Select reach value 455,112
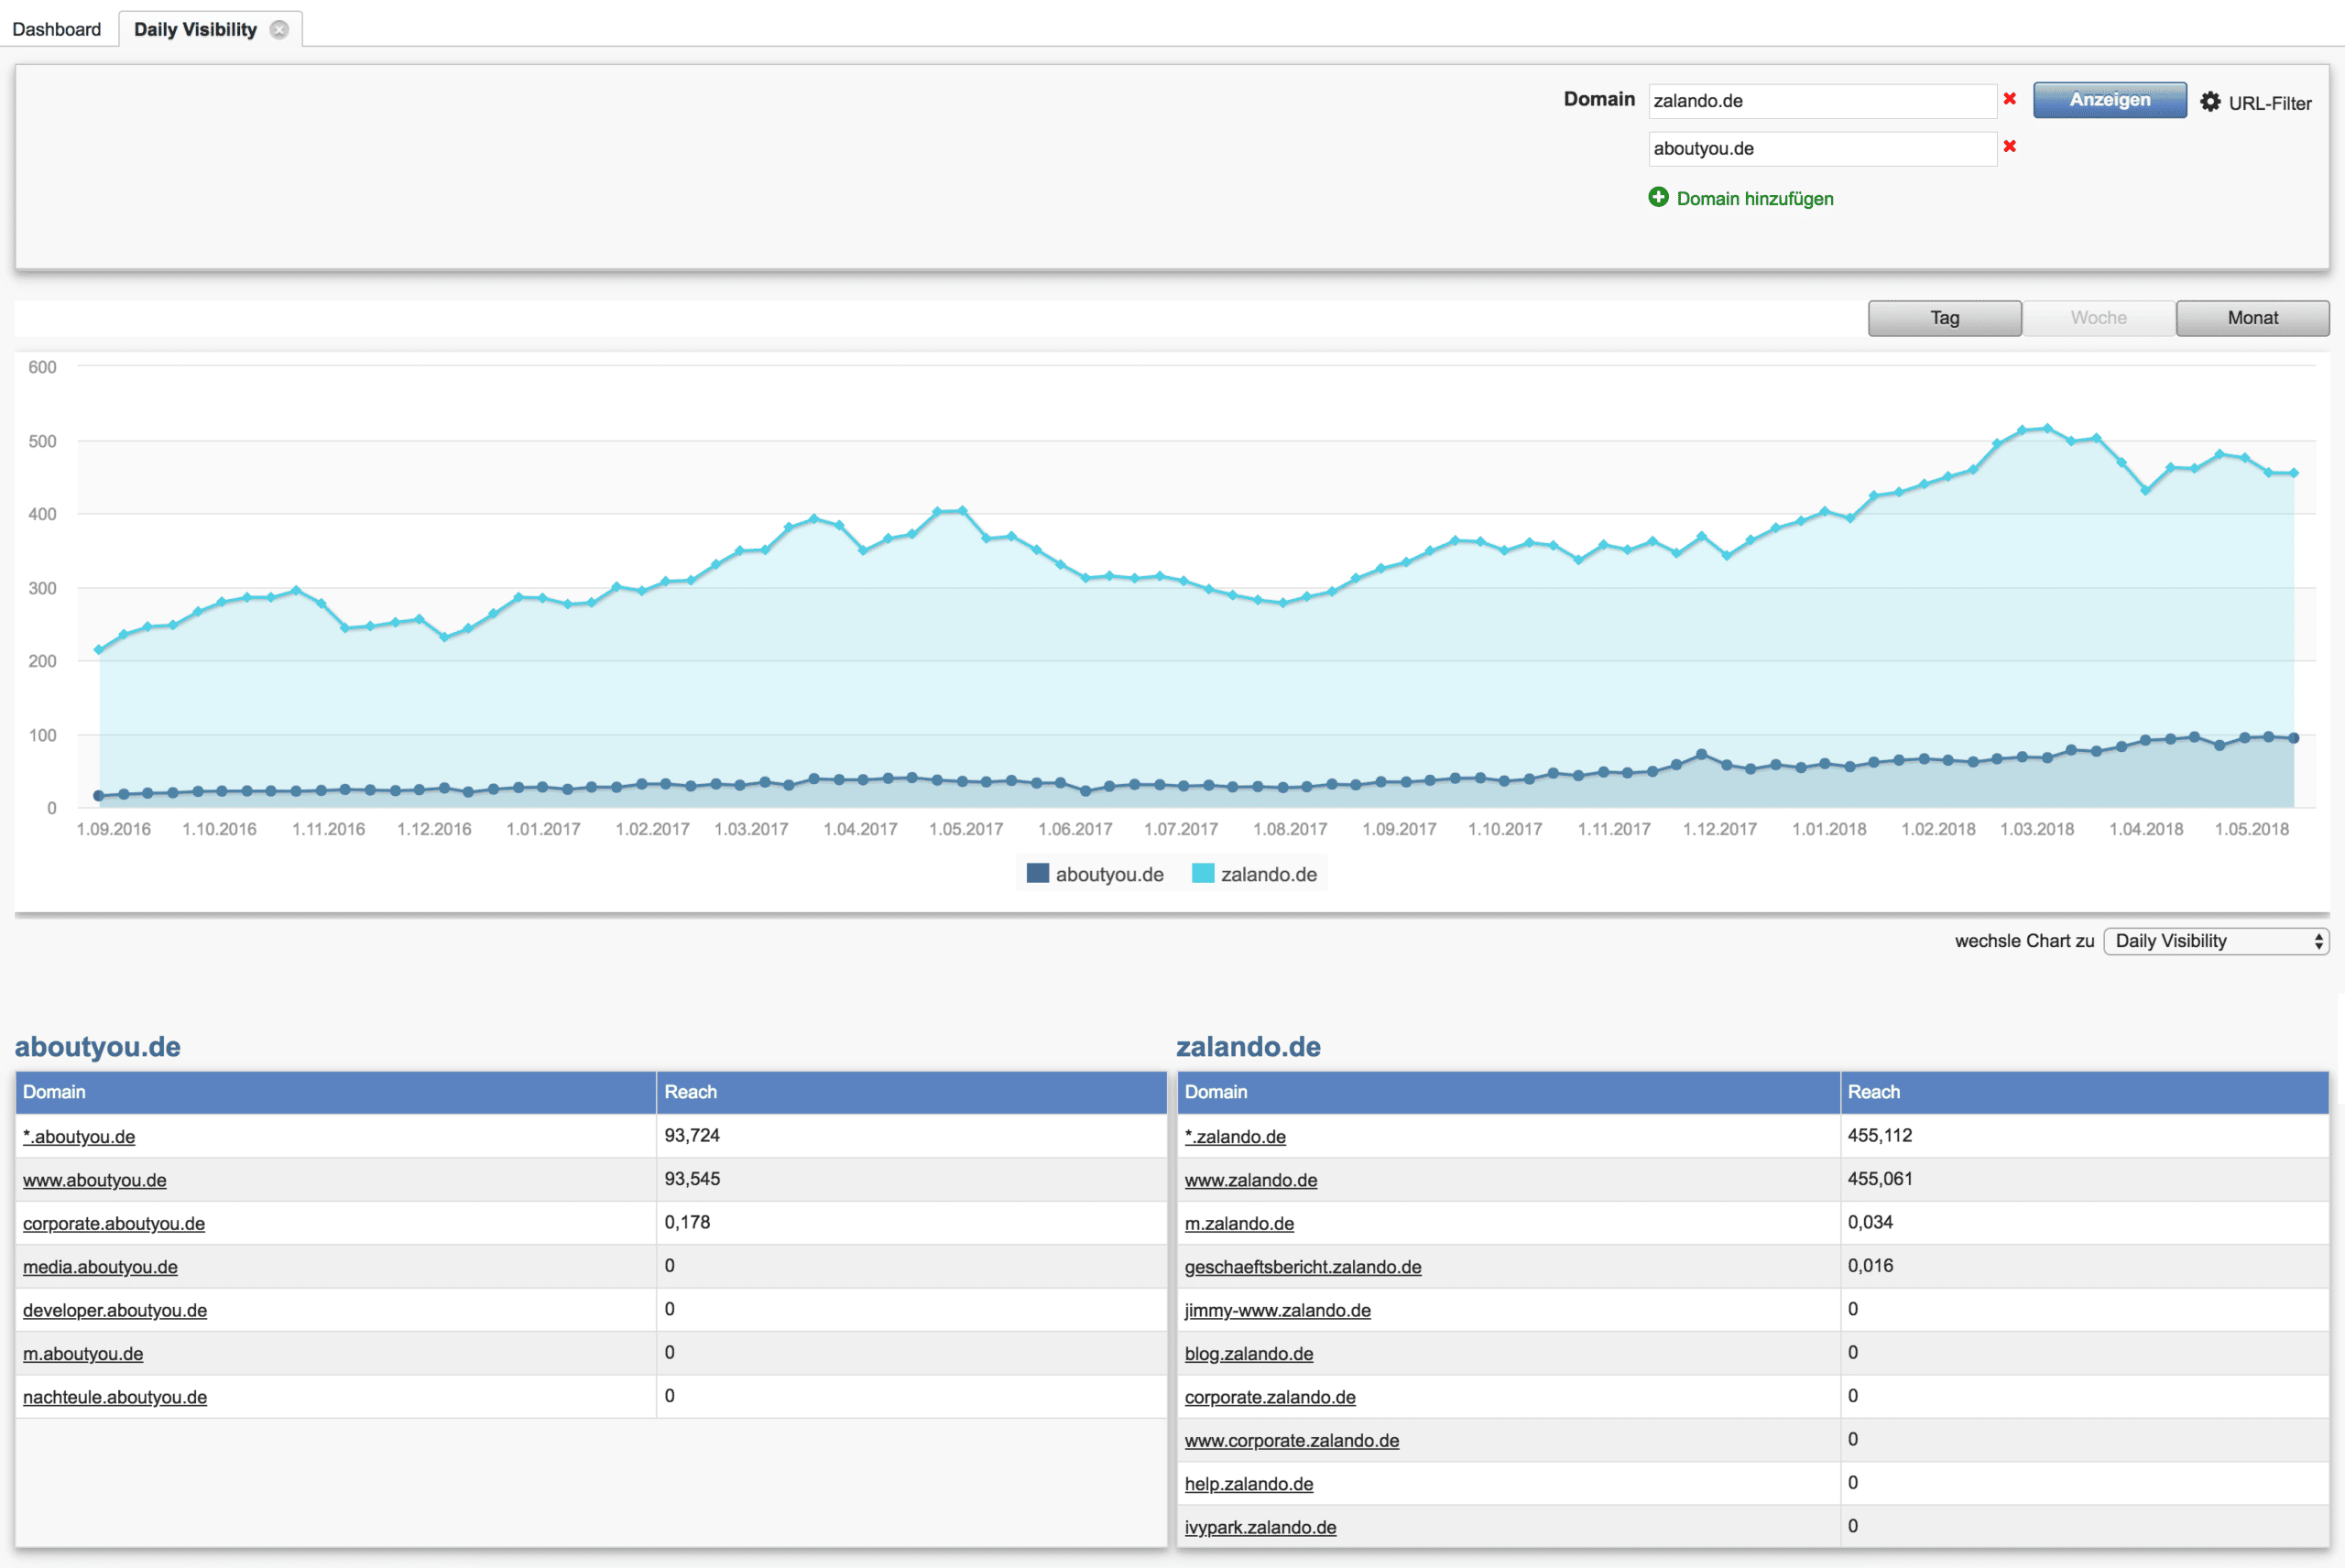Screen dimensions: 2345x1568 click(1880, 1136)
